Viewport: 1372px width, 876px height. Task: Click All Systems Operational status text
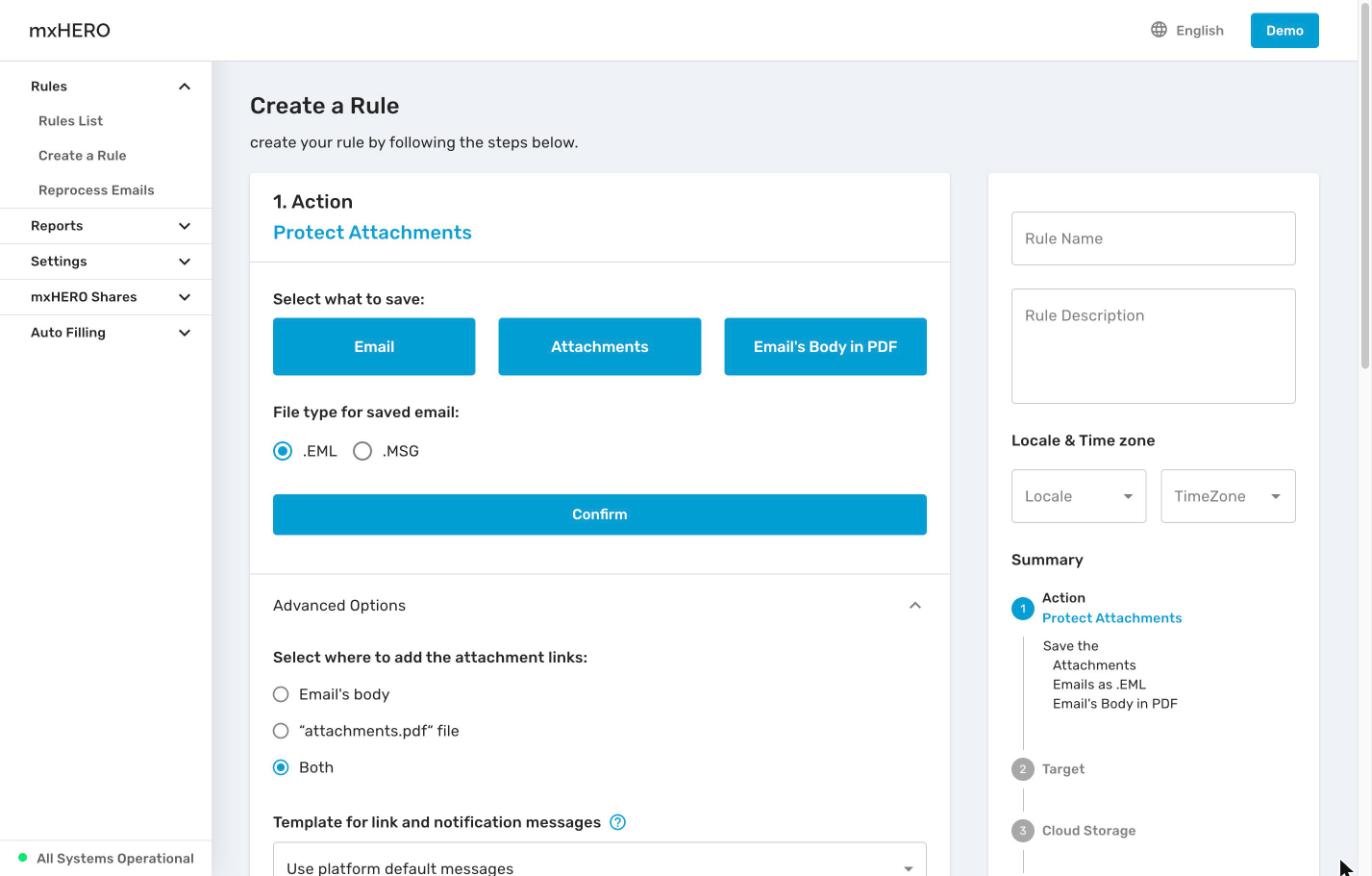pos(115,858)
